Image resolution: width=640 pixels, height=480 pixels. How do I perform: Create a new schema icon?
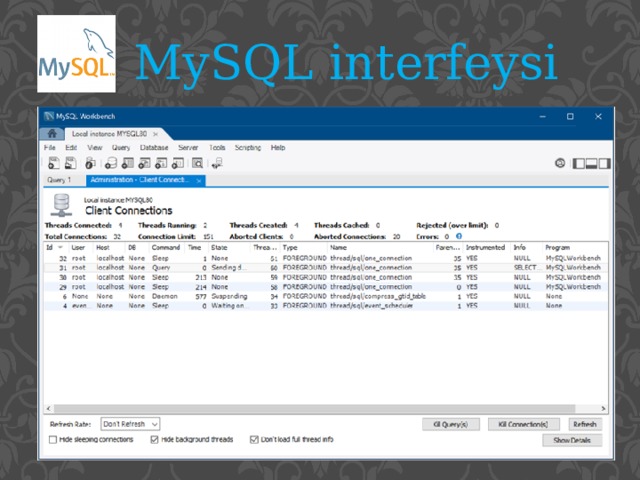click(x=111, y=163)
